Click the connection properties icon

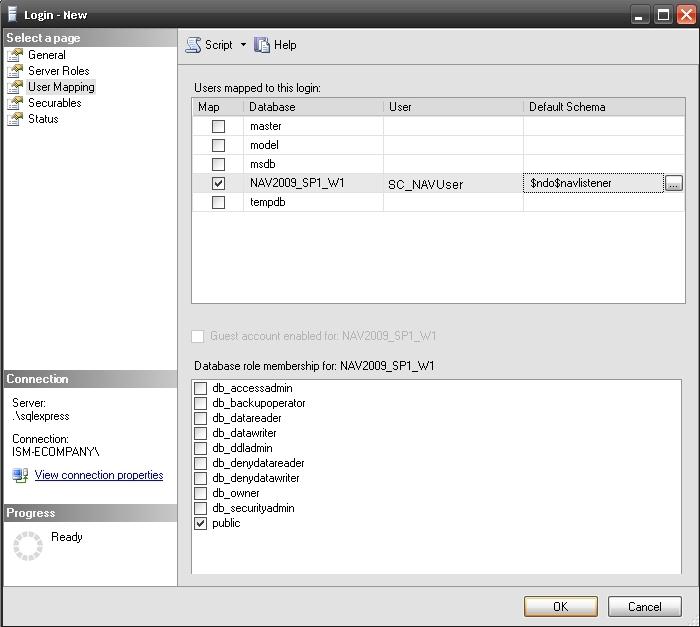tap(20, 476)
